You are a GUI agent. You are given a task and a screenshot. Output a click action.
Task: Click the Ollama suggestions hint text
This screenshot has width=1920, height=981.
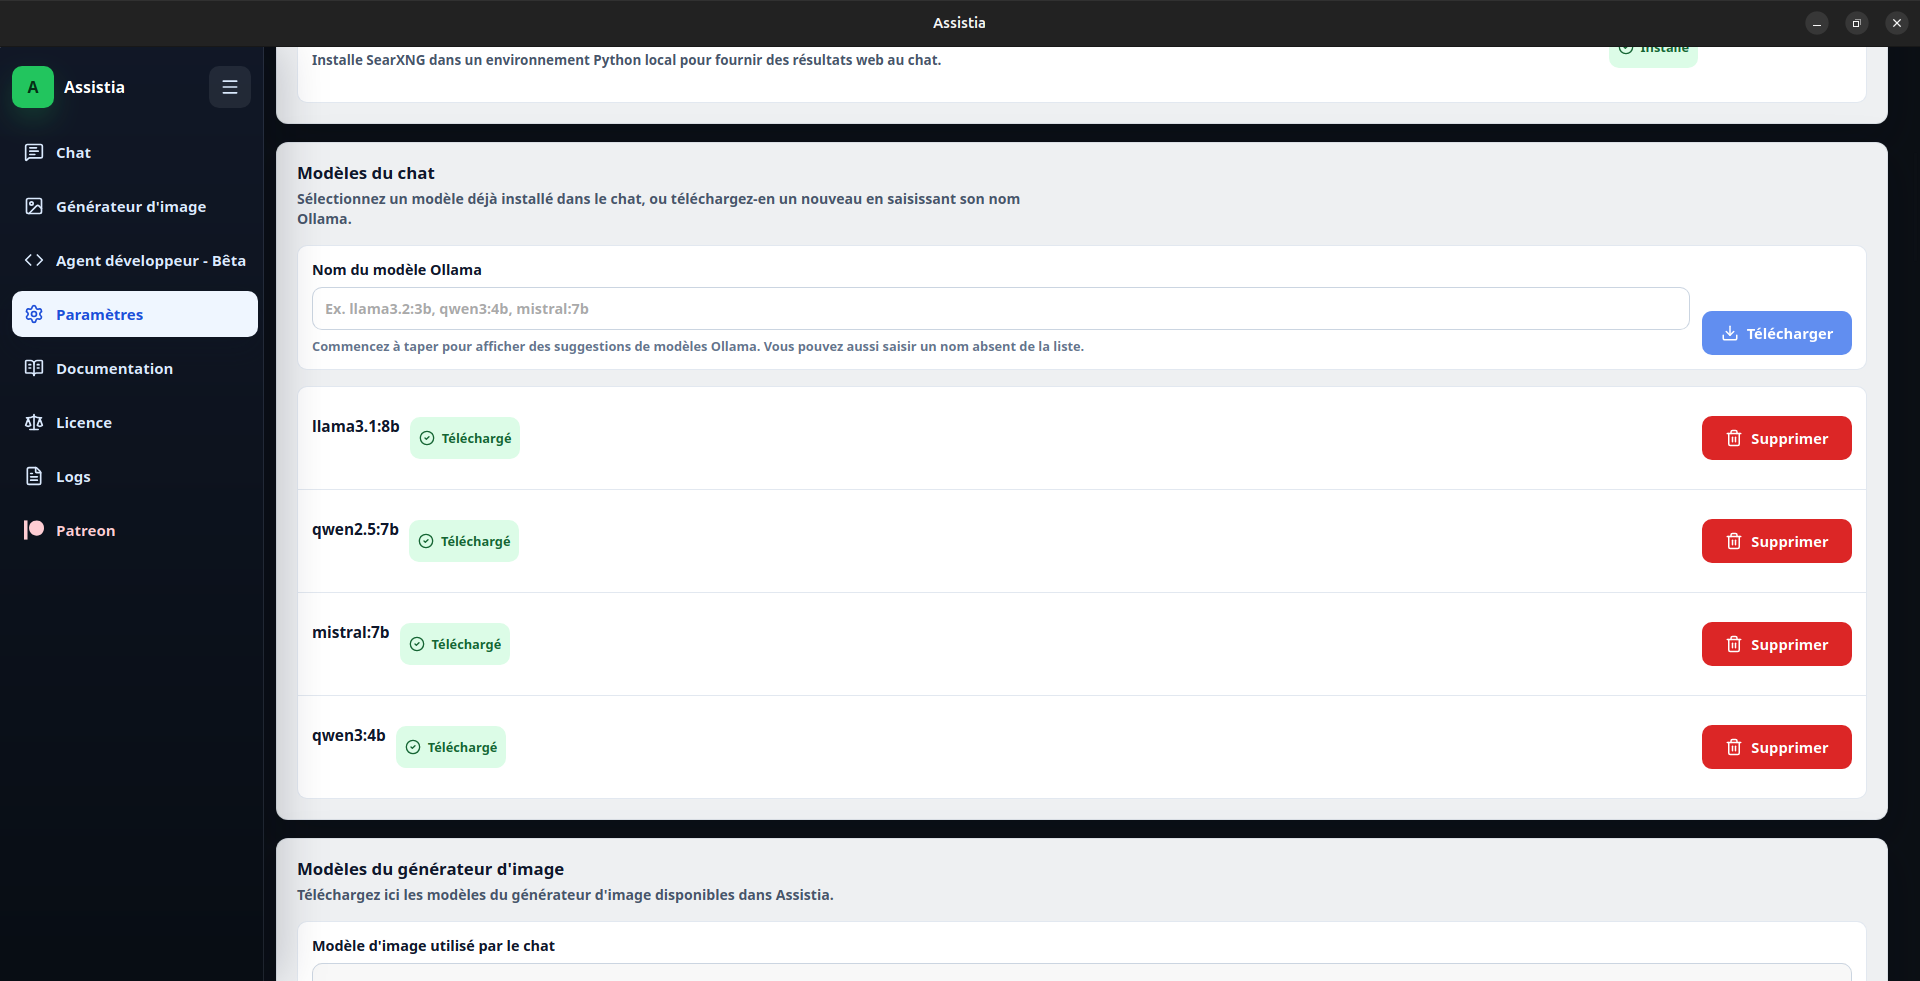(698, 346)
